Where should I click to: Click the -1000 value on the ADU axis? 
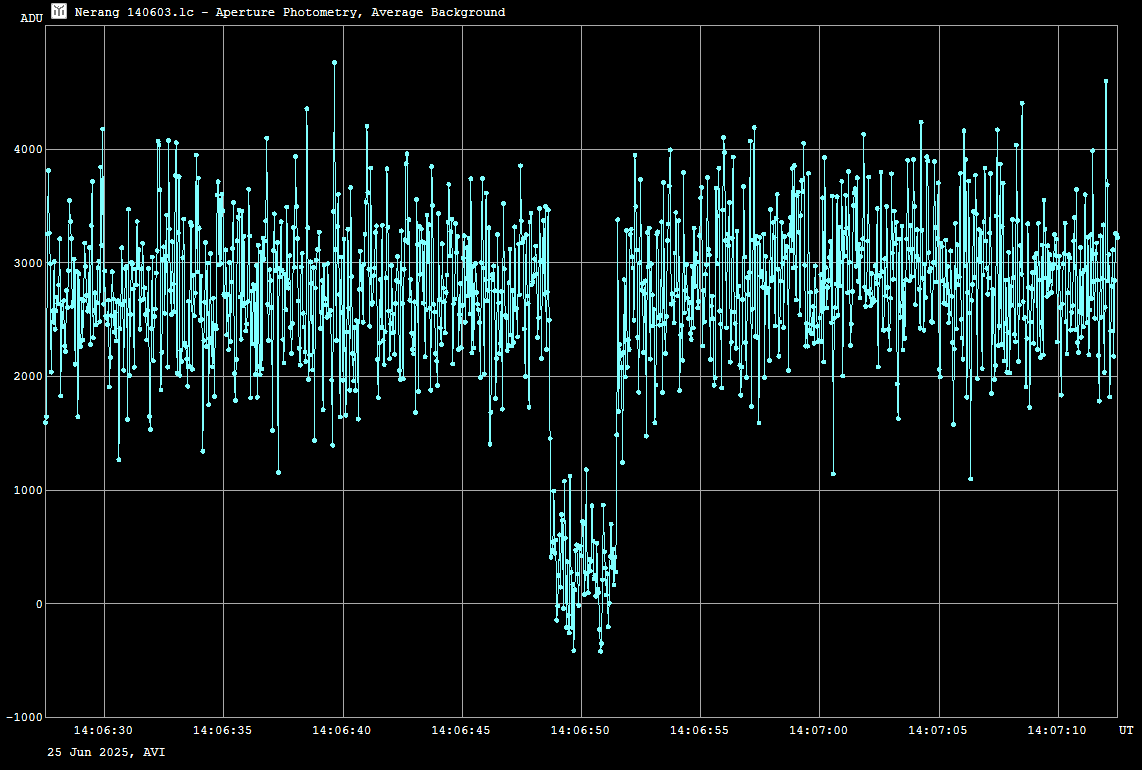[x=24, y=717]
